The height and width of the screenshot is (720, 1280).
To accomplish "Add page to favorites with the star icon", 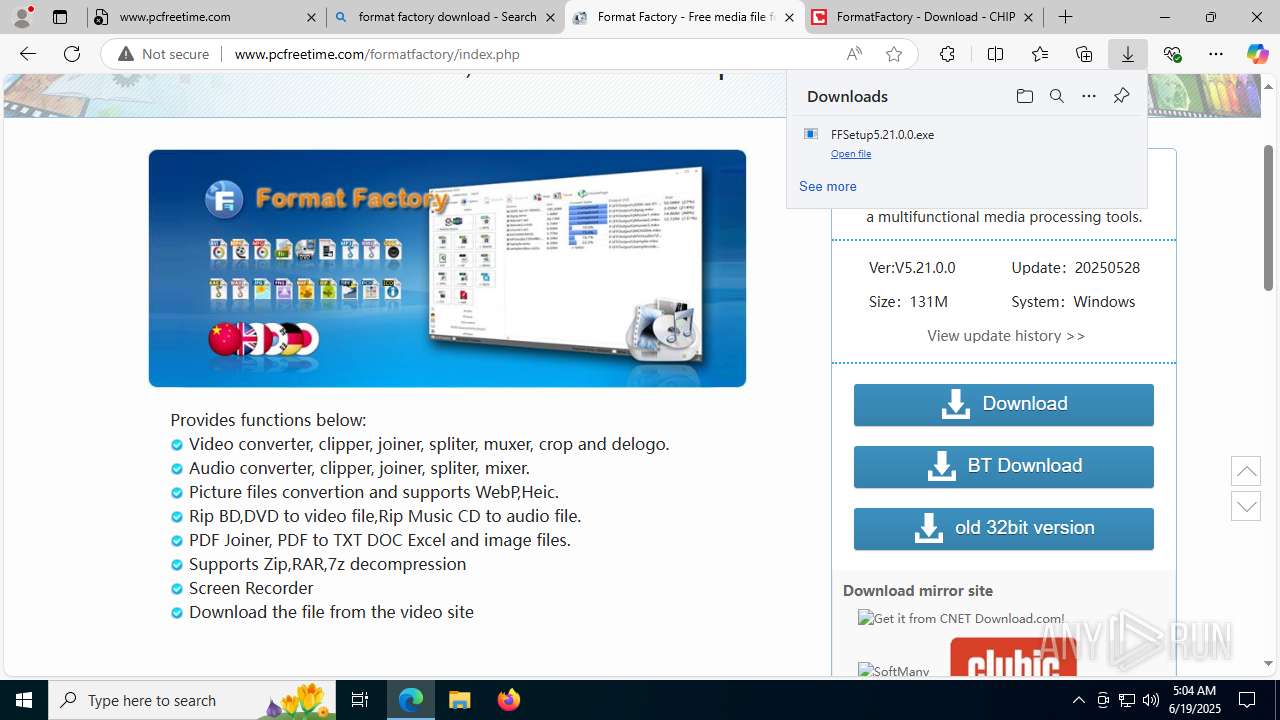I will tap(894, 54).
